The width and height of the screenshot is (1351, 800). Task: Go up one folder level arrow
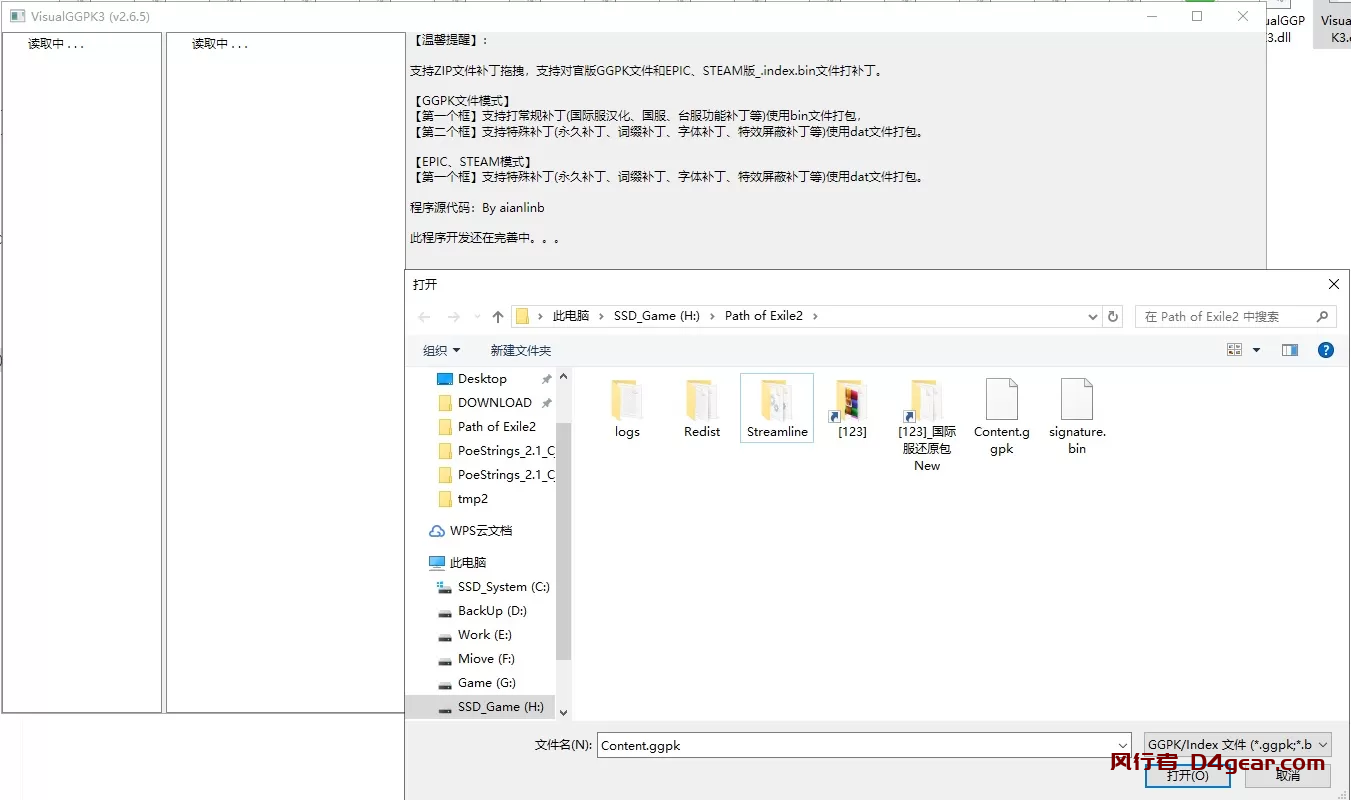pyautogui.click(x=498, y=316)
